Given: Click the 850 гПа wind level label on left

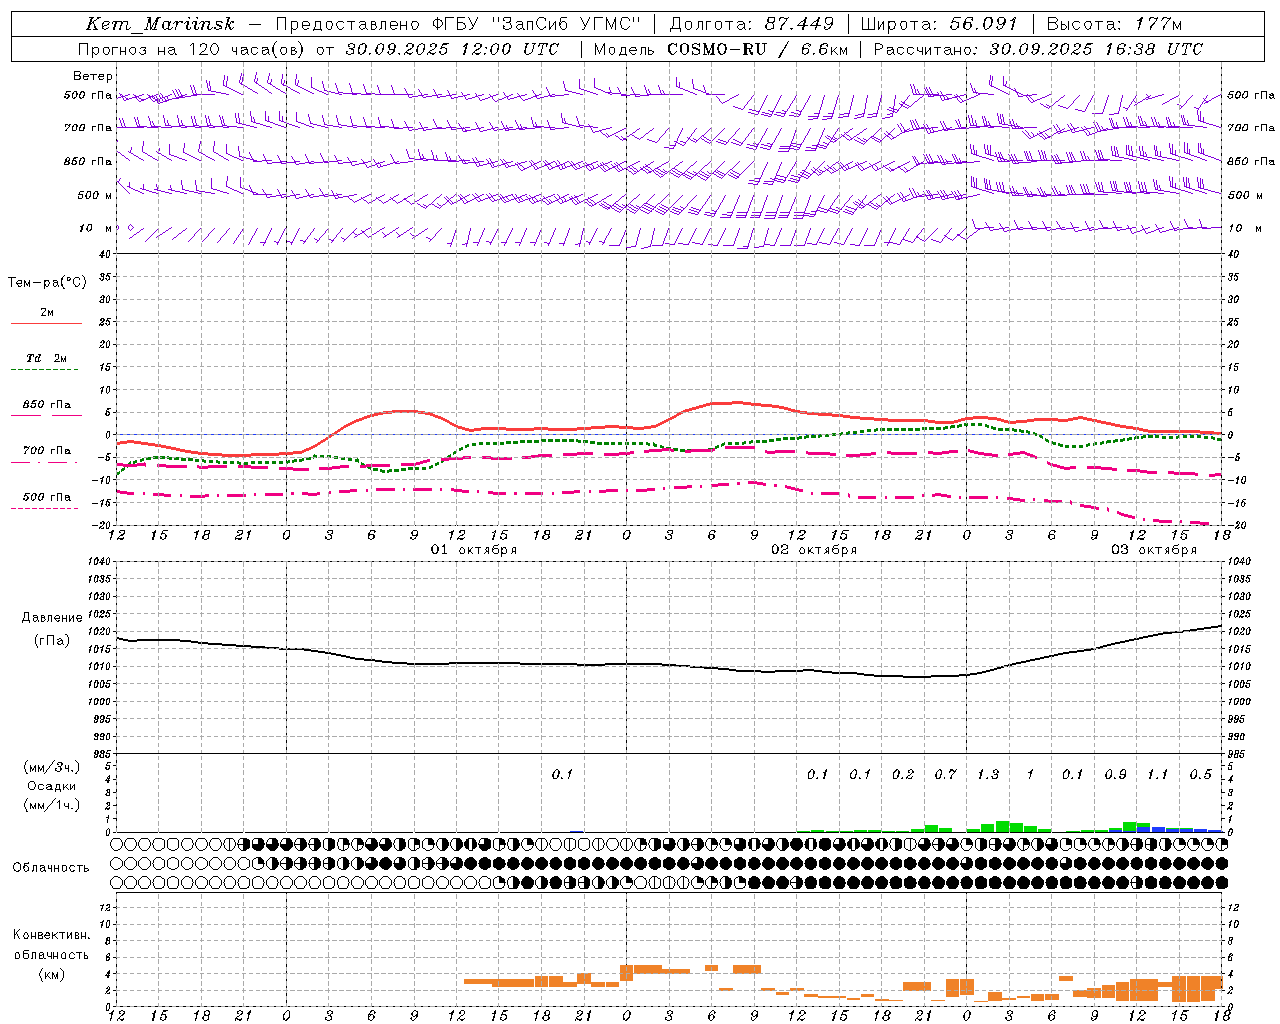Looking at the screenshot, I should tap(88, 161).
